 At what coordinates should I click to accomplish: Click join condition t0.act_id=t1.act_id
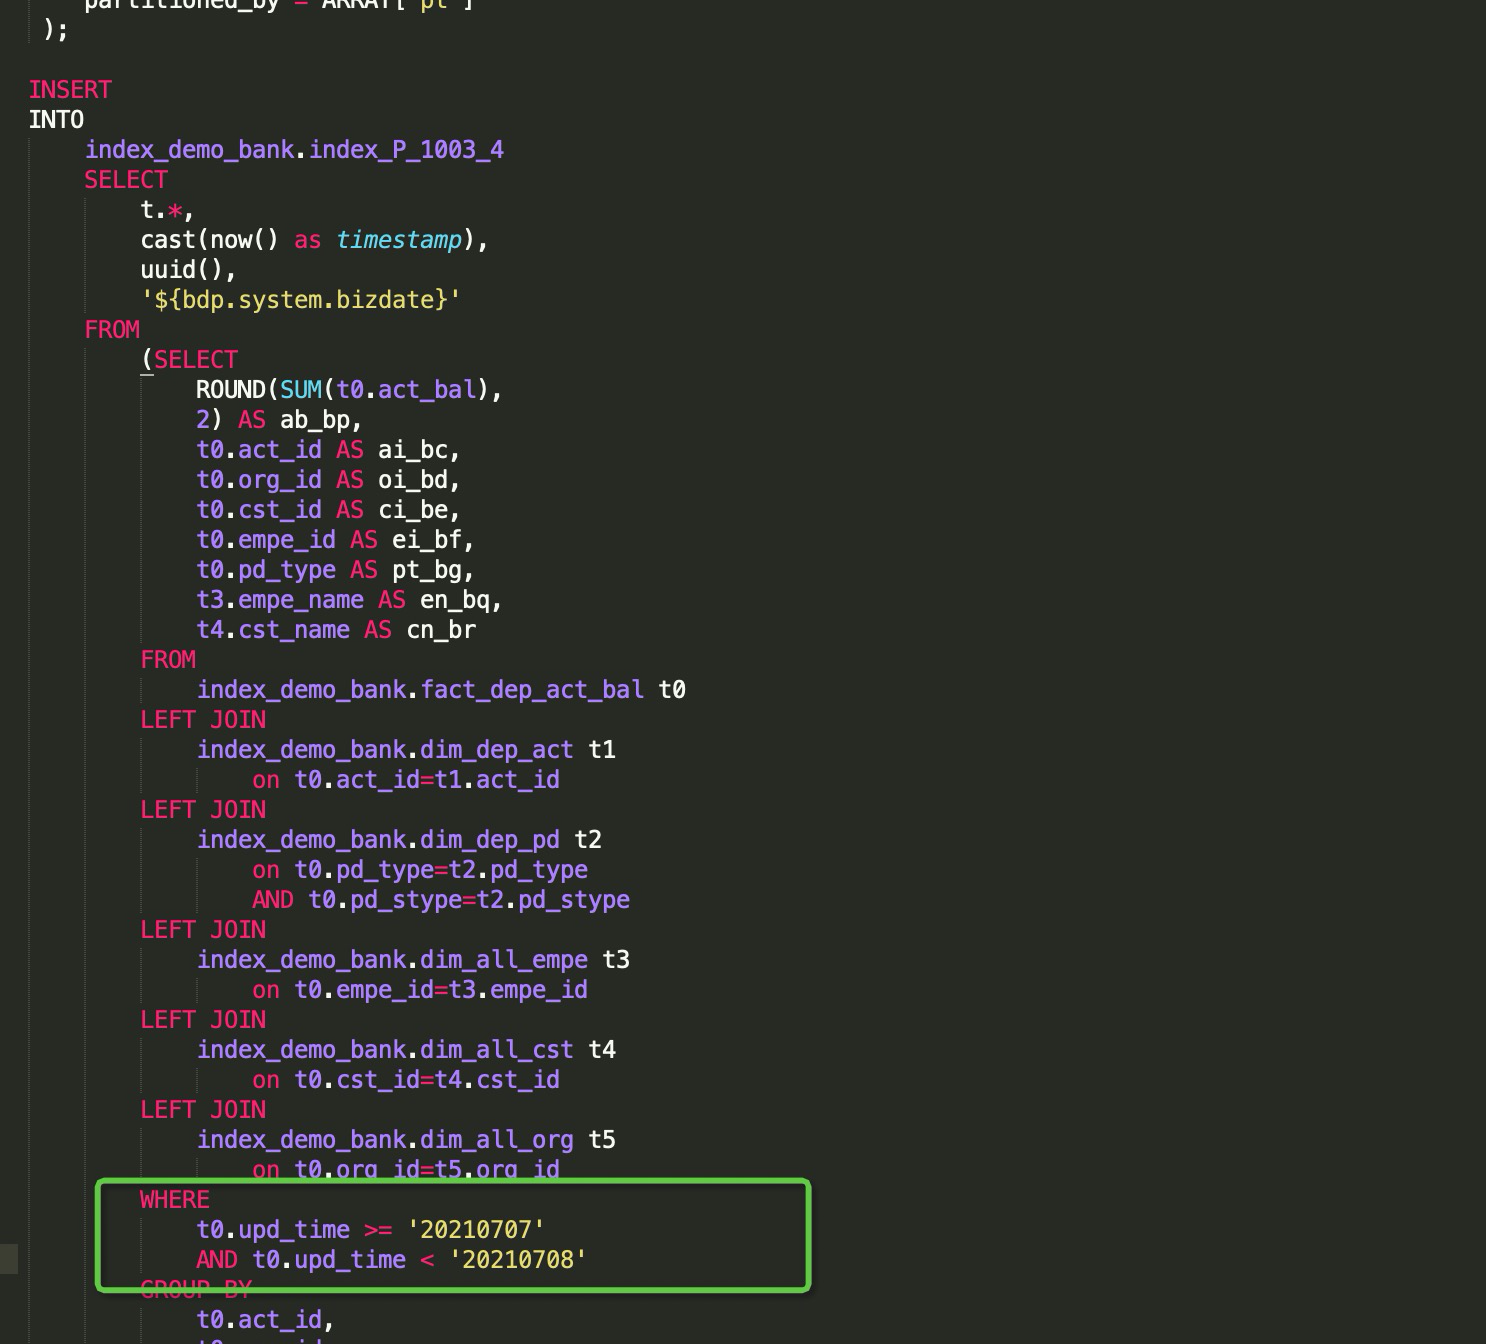pyautogui.click(x=427, y=780)
